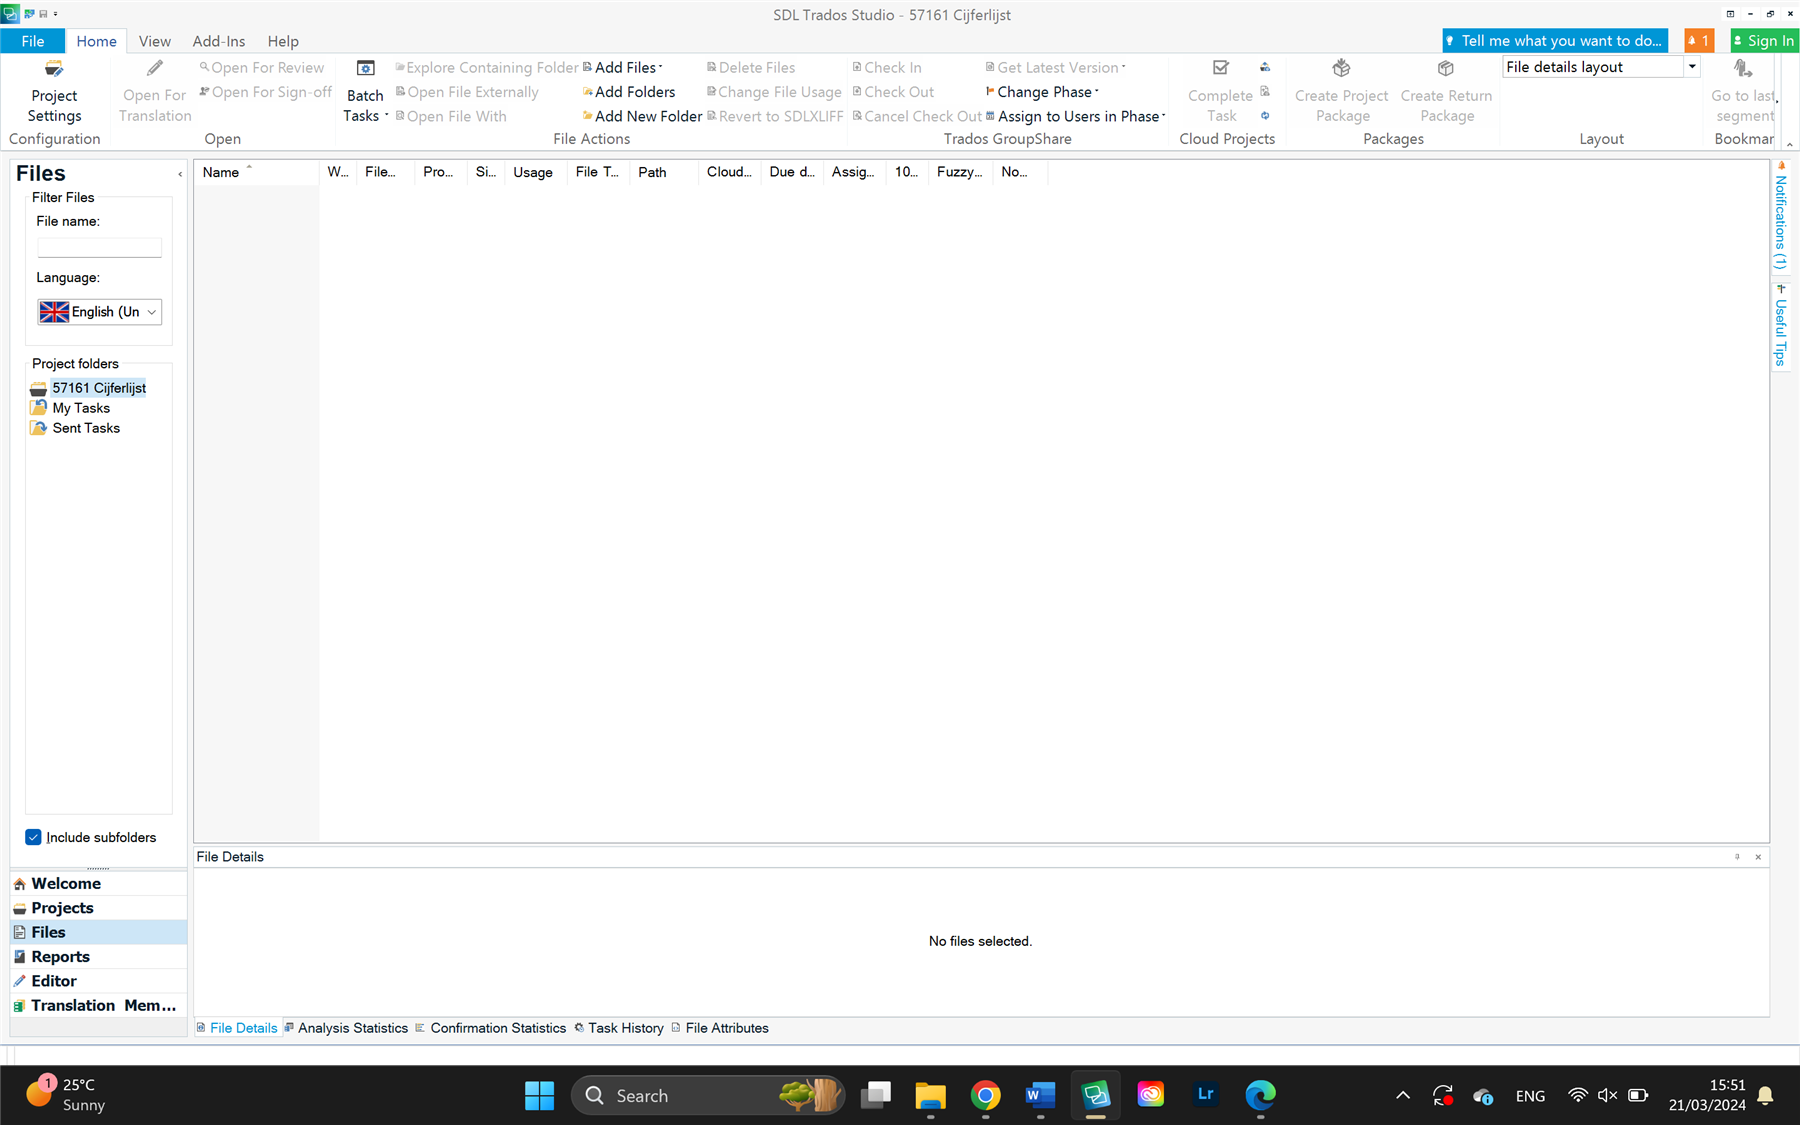Click the Path column header

(663, 172)
